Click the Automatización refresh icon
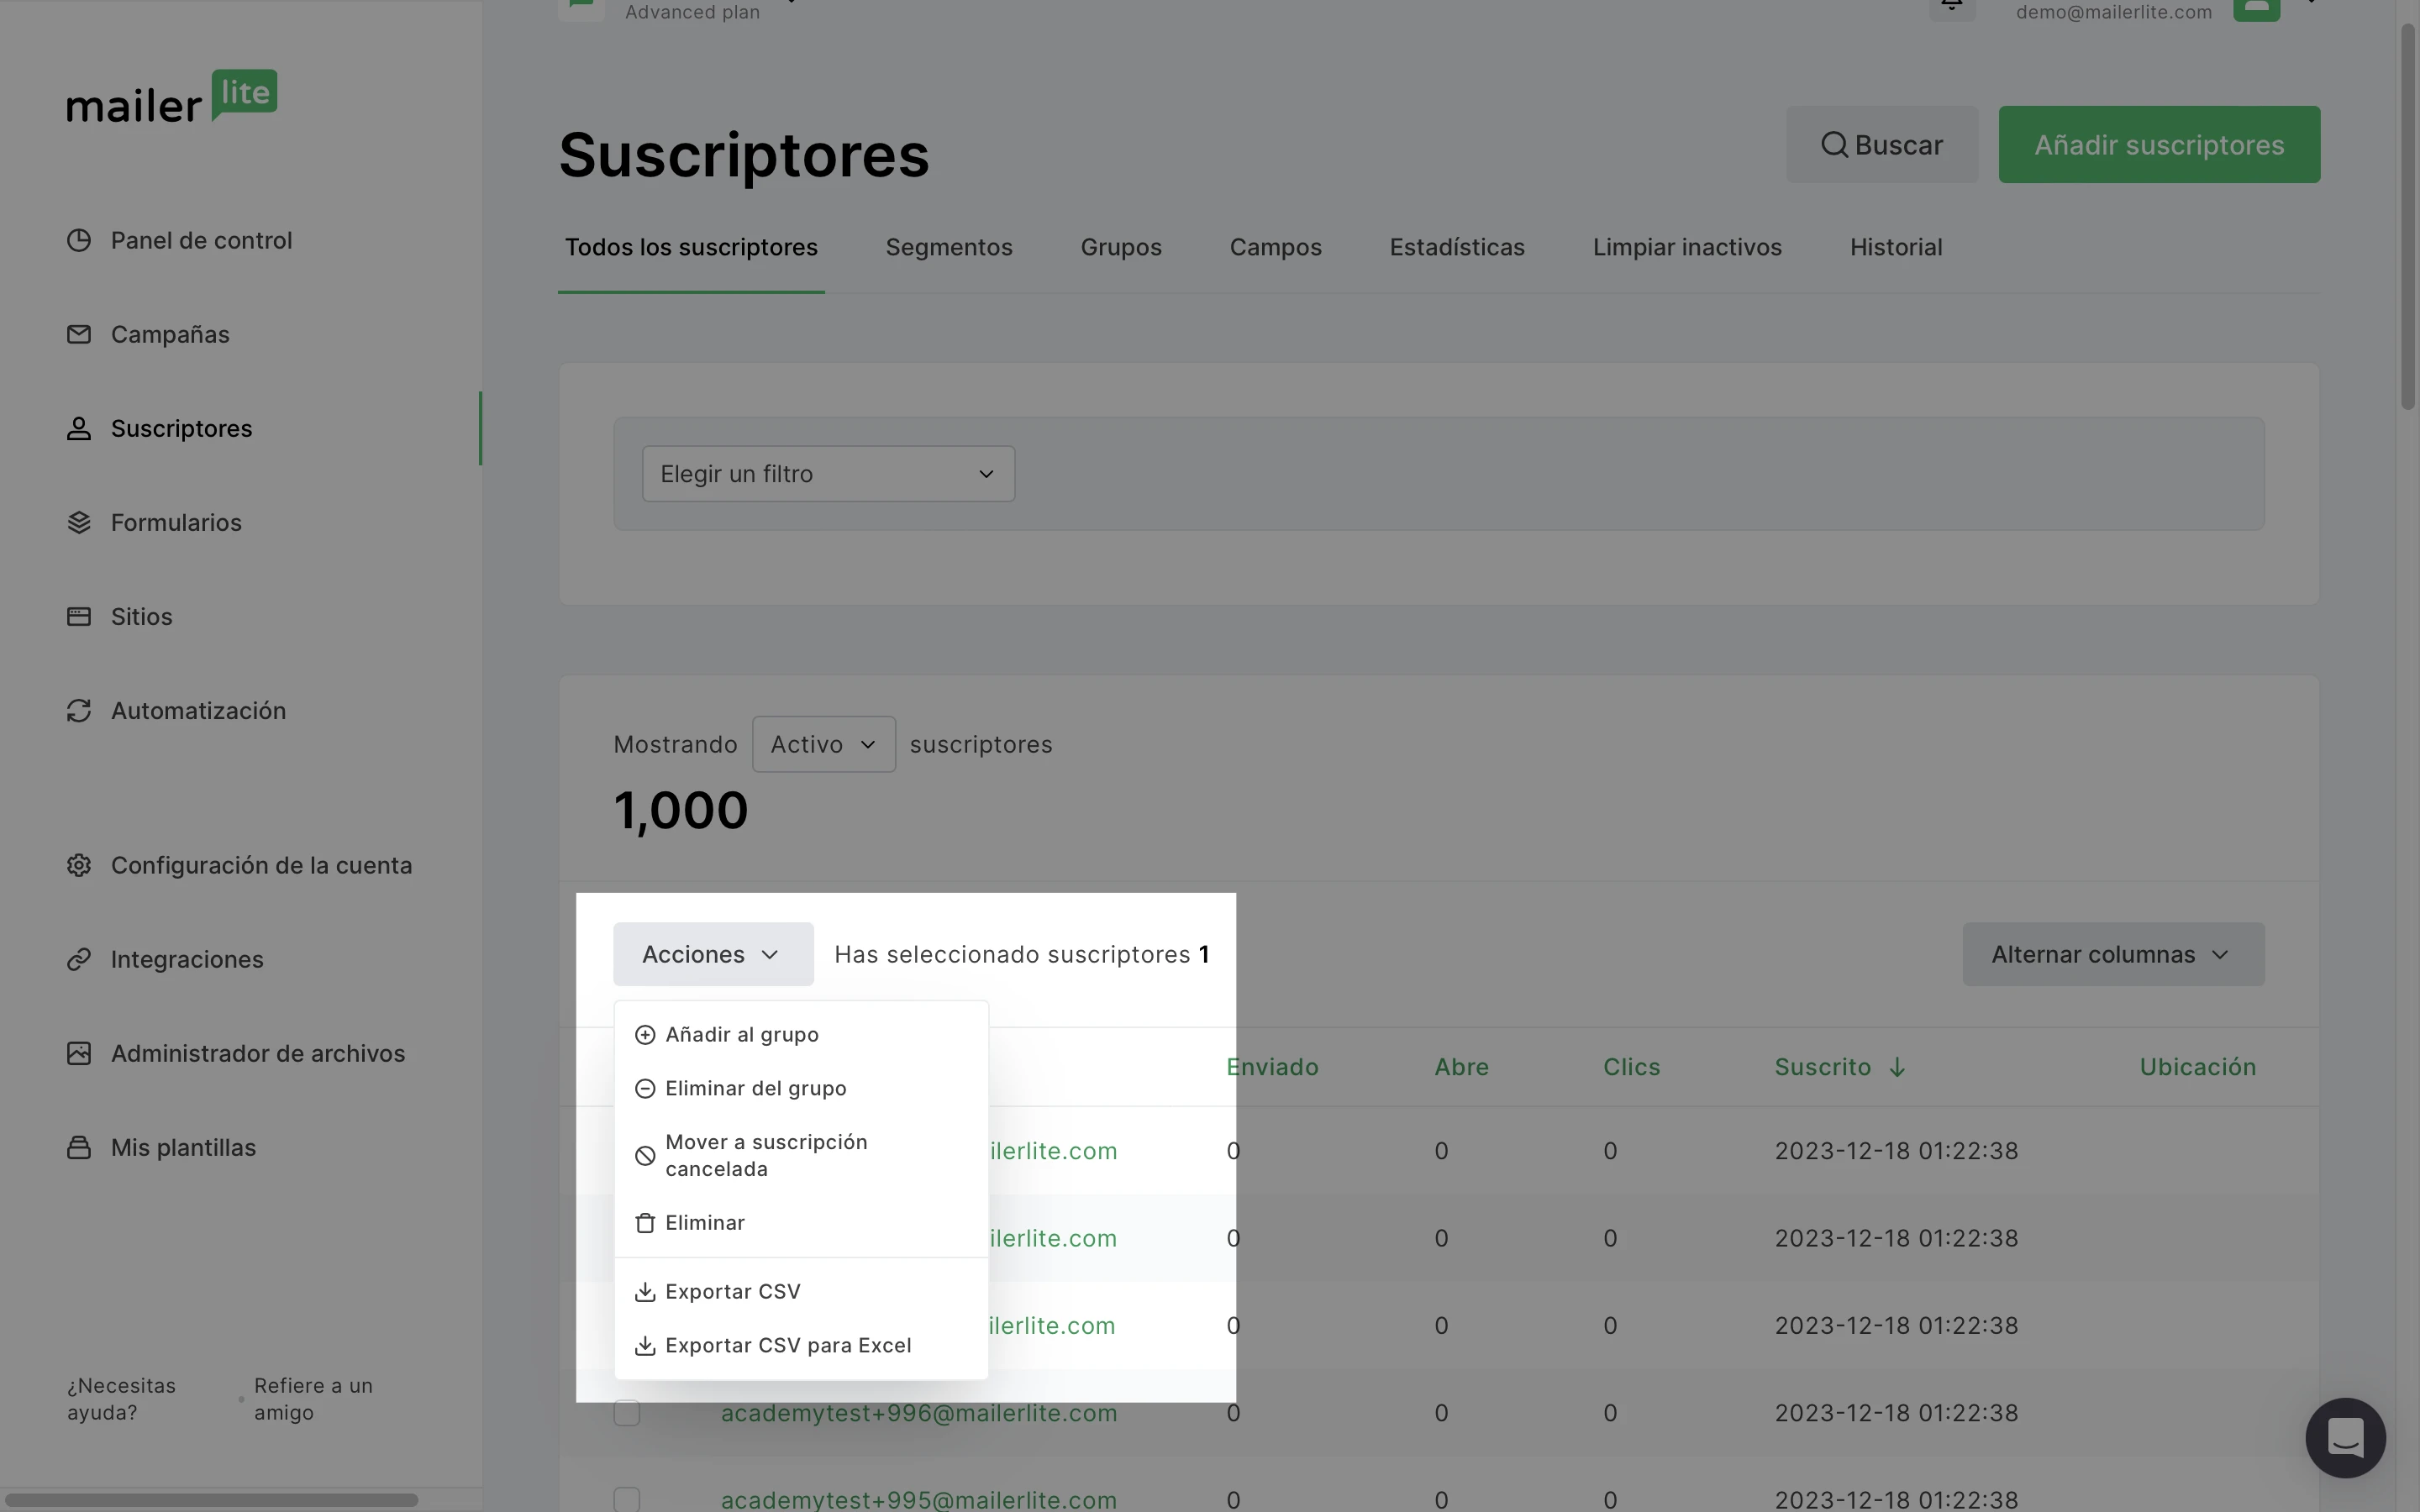The image size is (2420, 1512). 79,710
